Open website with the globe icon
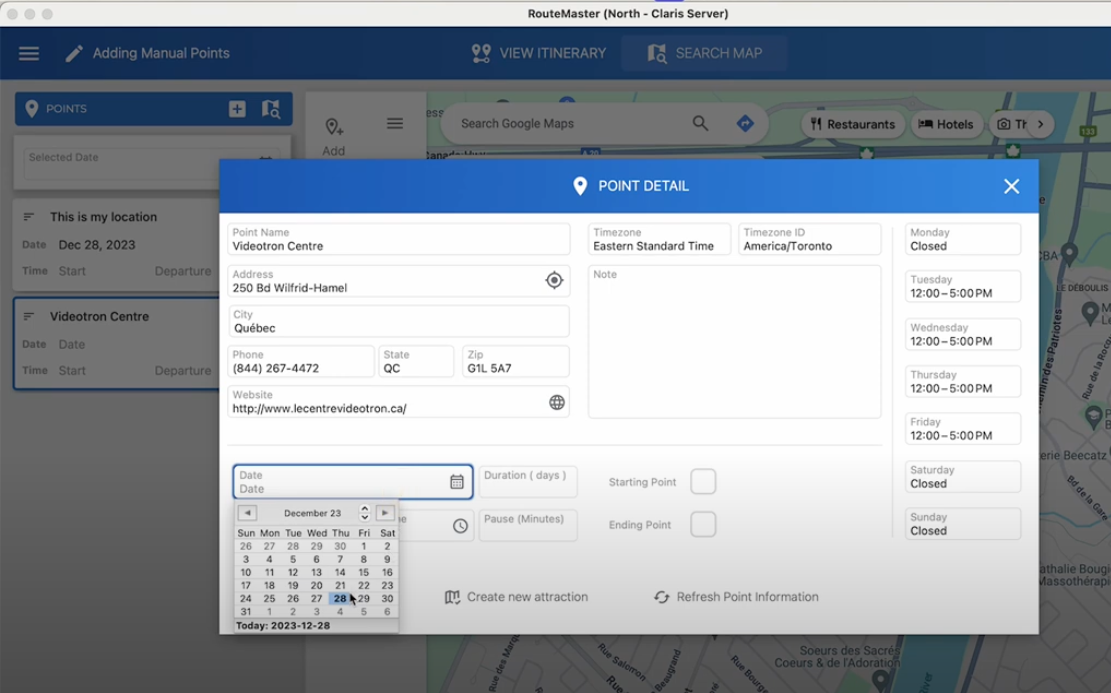 tap(557, 402)
